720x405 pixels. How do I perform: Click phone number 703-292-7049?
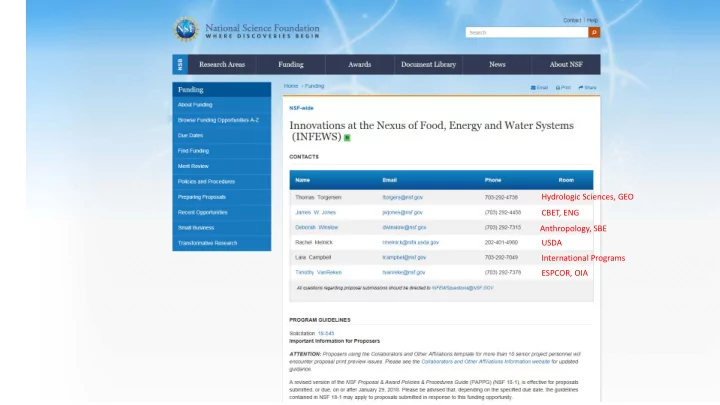501,258
